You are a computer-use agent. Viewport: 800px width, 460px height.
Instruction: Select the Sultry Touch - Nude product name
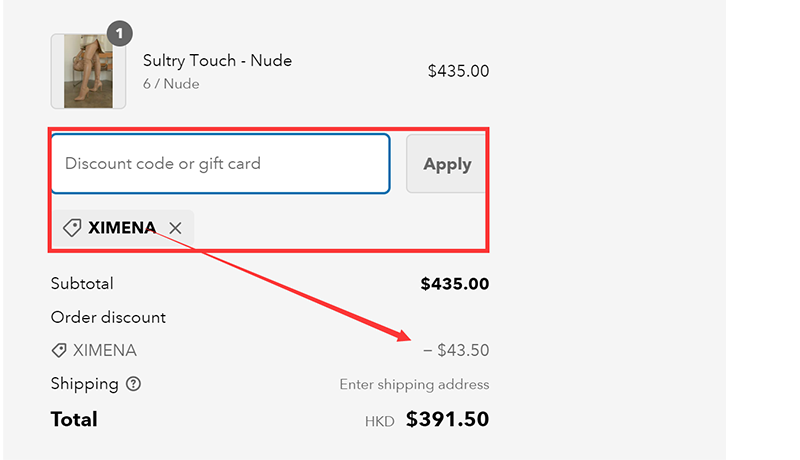217,61
